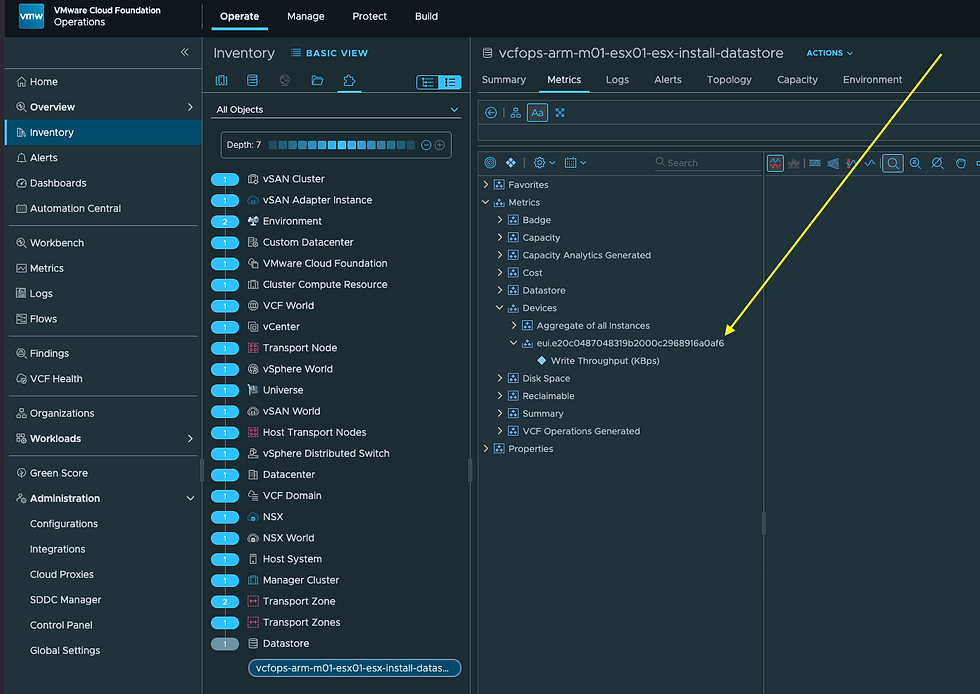Switch to the Topology tab
This screenshot has height=694, width=980.
(x=729, y=79)
